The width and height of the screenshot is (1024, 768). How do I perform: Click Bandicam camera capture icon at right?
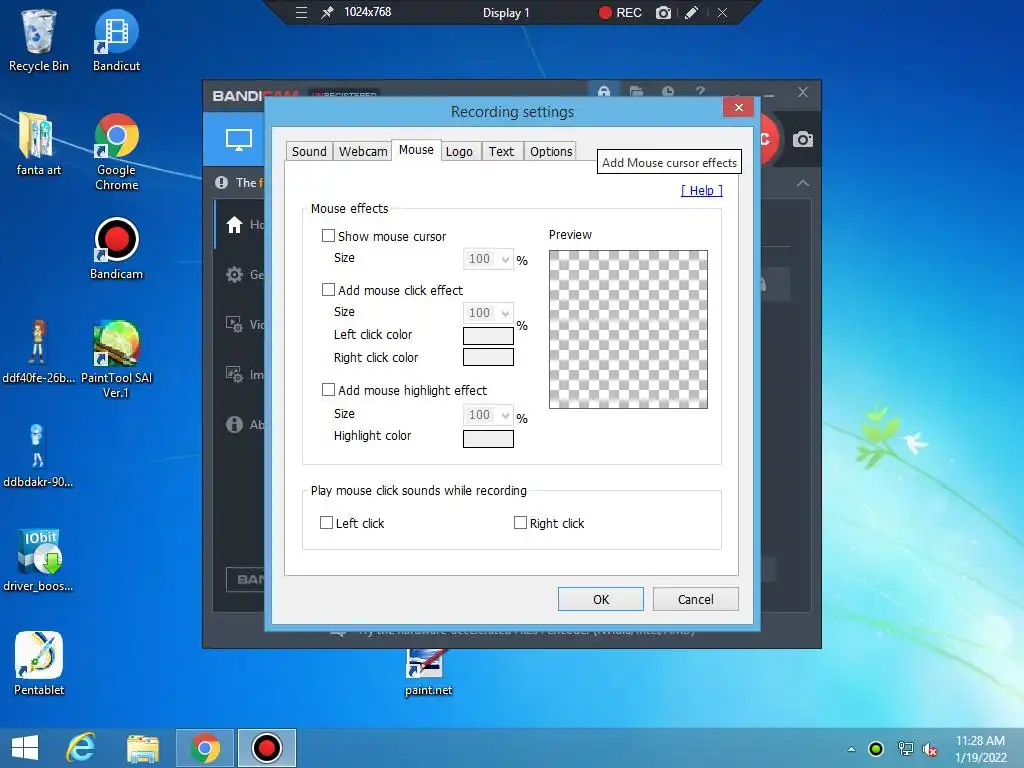803,139
